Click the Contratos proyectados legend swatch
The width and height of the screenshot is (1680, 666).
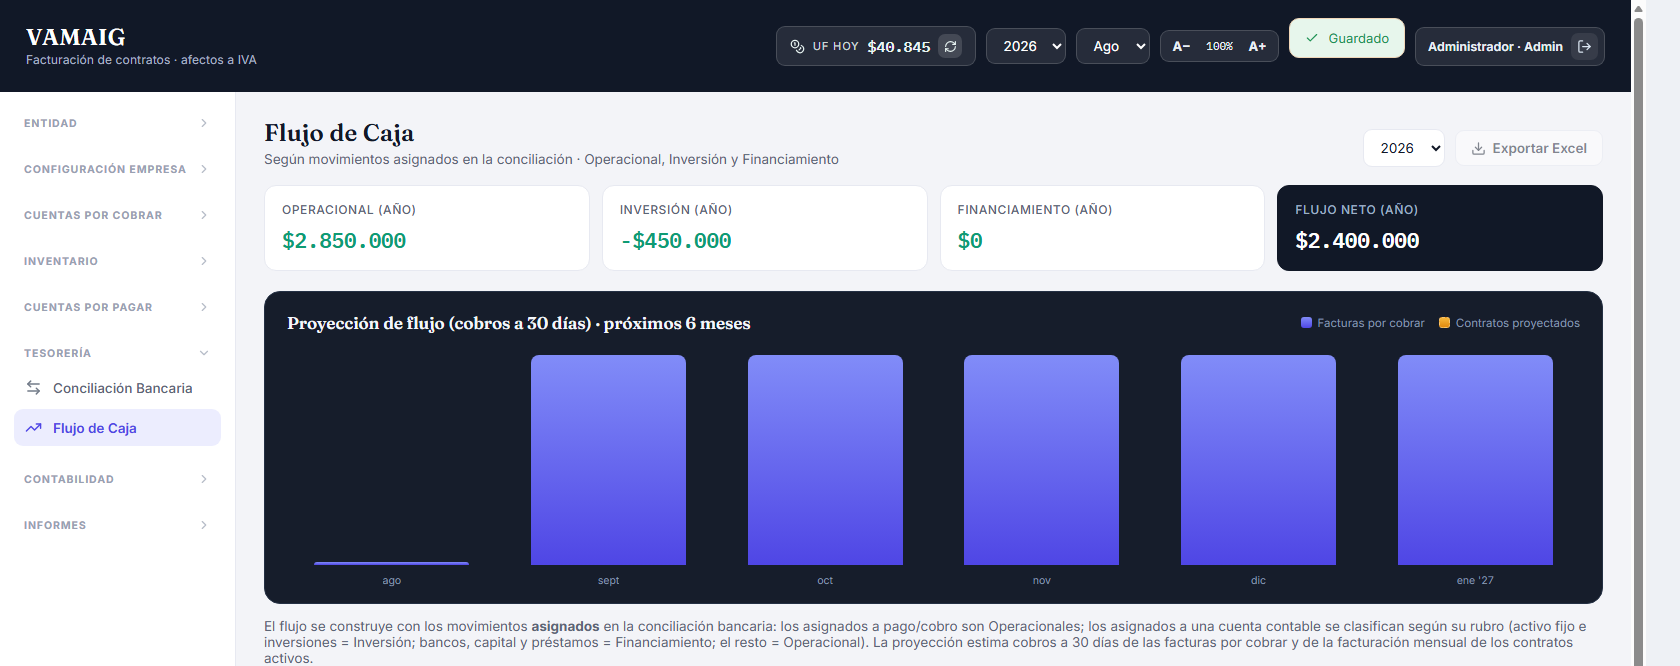[1444, 323]
